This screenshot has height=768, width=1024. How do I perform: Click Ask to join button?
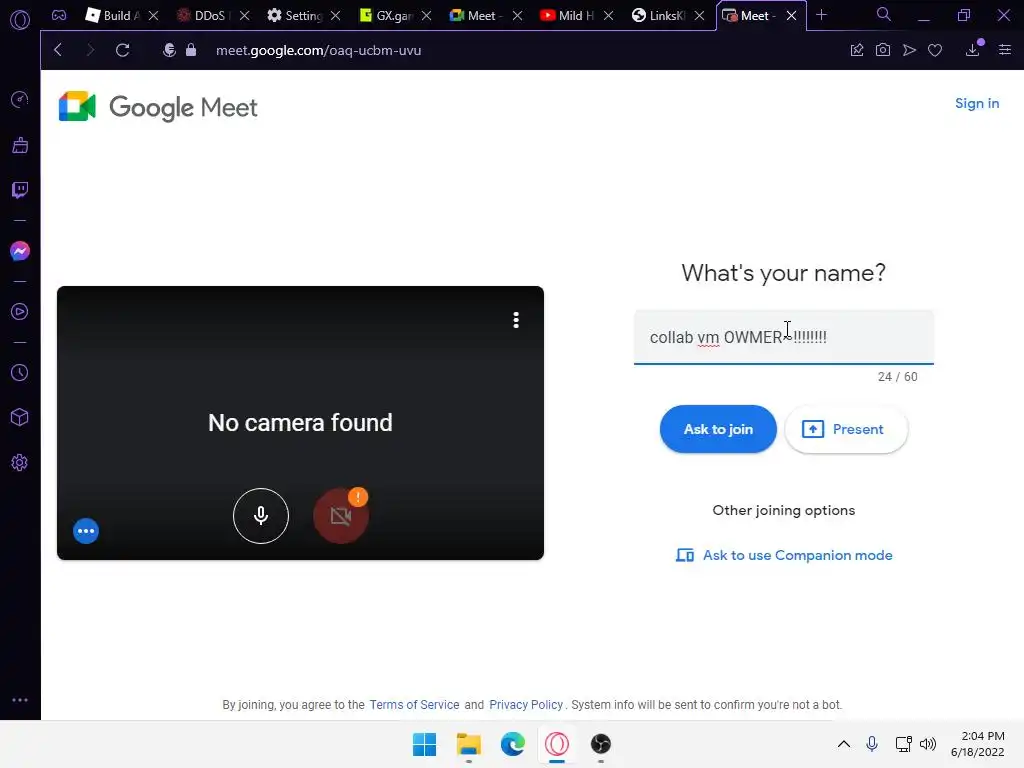coord(718,429)
